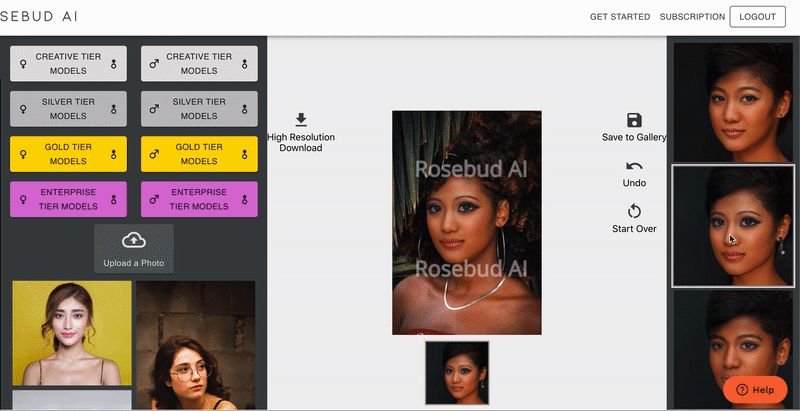Click the Save to Gallery label
Screen dimensions: 800x411
click(634, 137)
